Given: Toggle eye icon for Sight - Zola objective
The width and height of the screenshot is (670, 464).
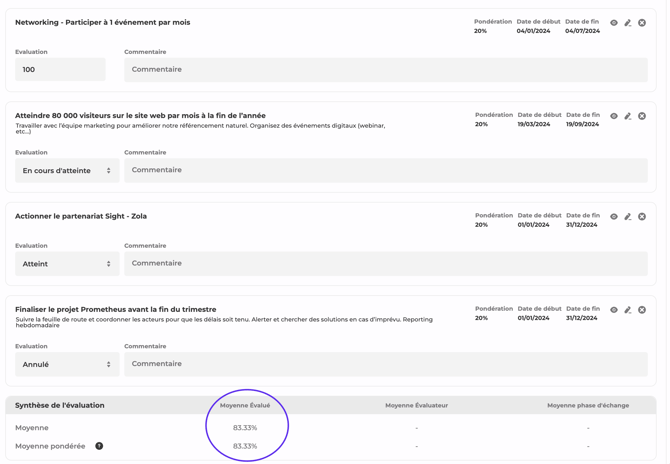Looking at the screenshot, I should pos(614,216).
